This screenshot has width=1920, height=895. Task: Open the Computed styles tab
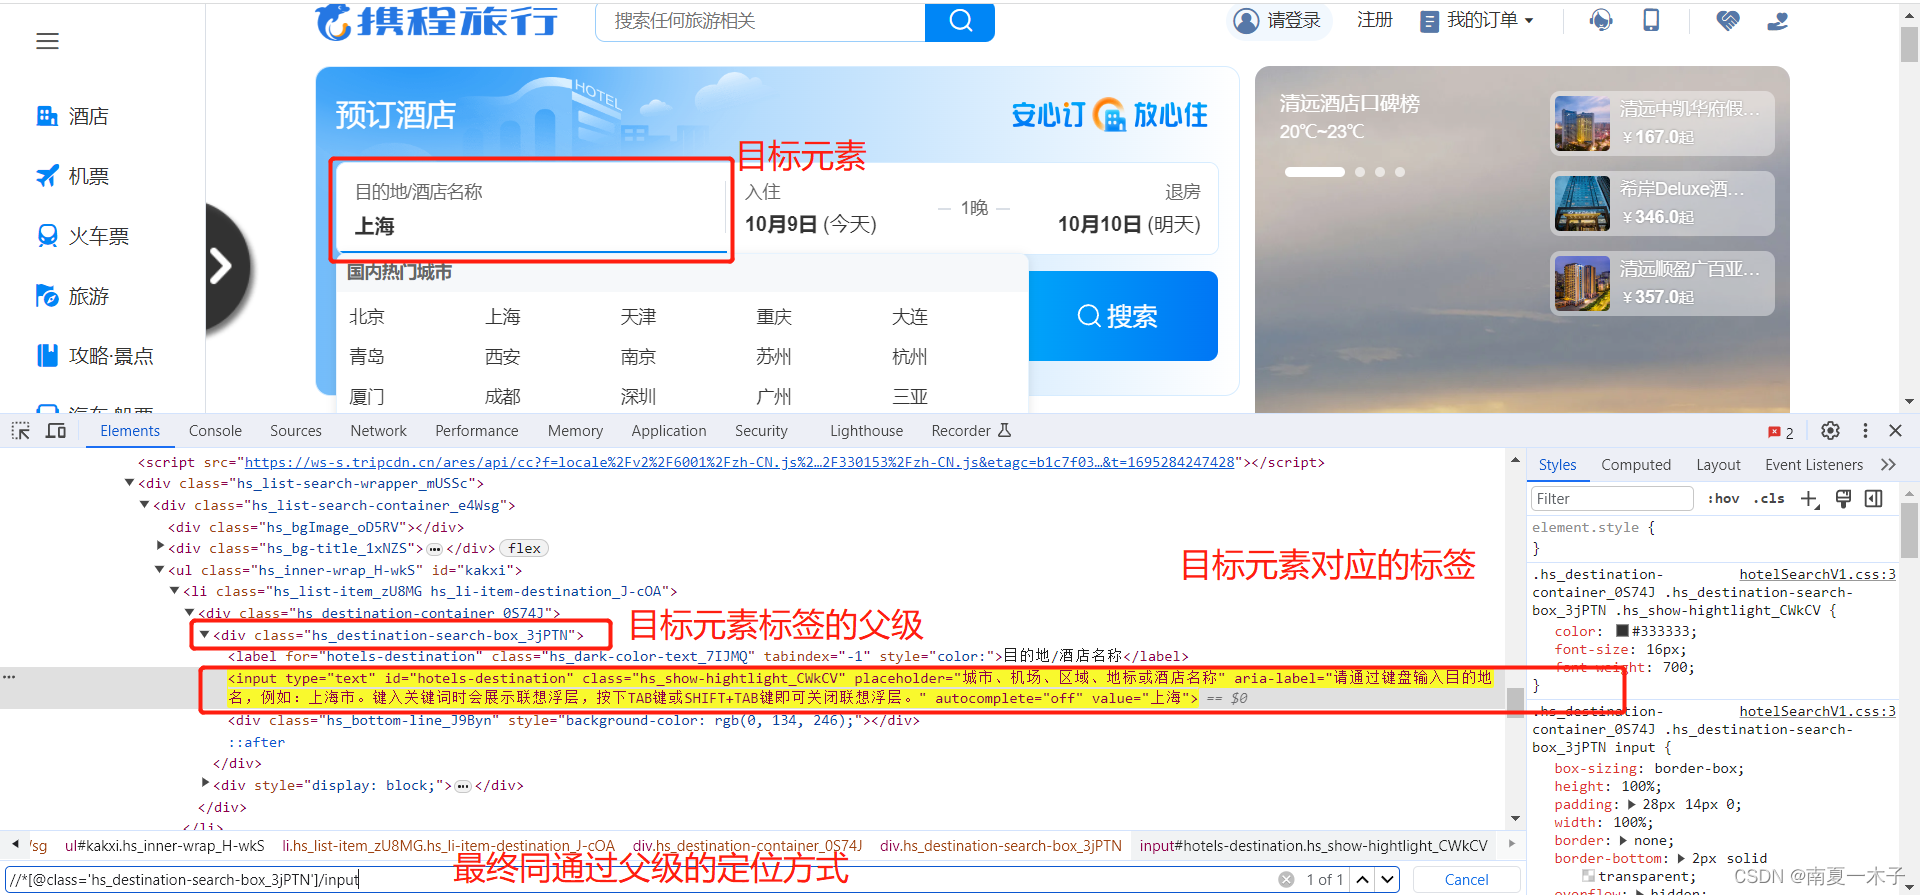(x=1636, y=465)
